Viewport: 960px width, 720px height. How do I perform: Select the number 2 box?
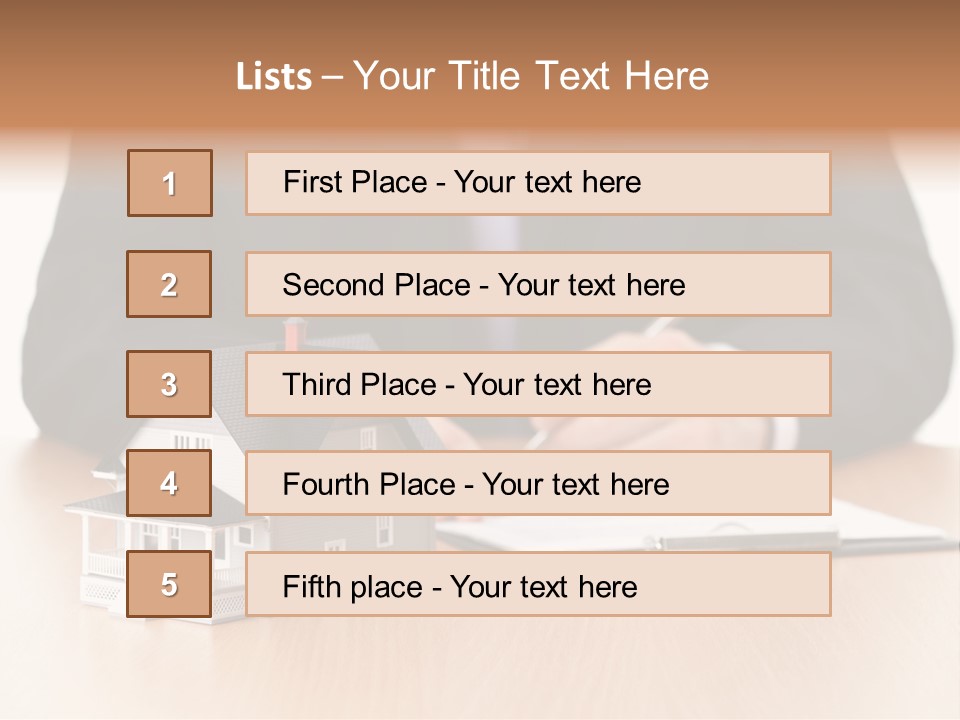169,284
